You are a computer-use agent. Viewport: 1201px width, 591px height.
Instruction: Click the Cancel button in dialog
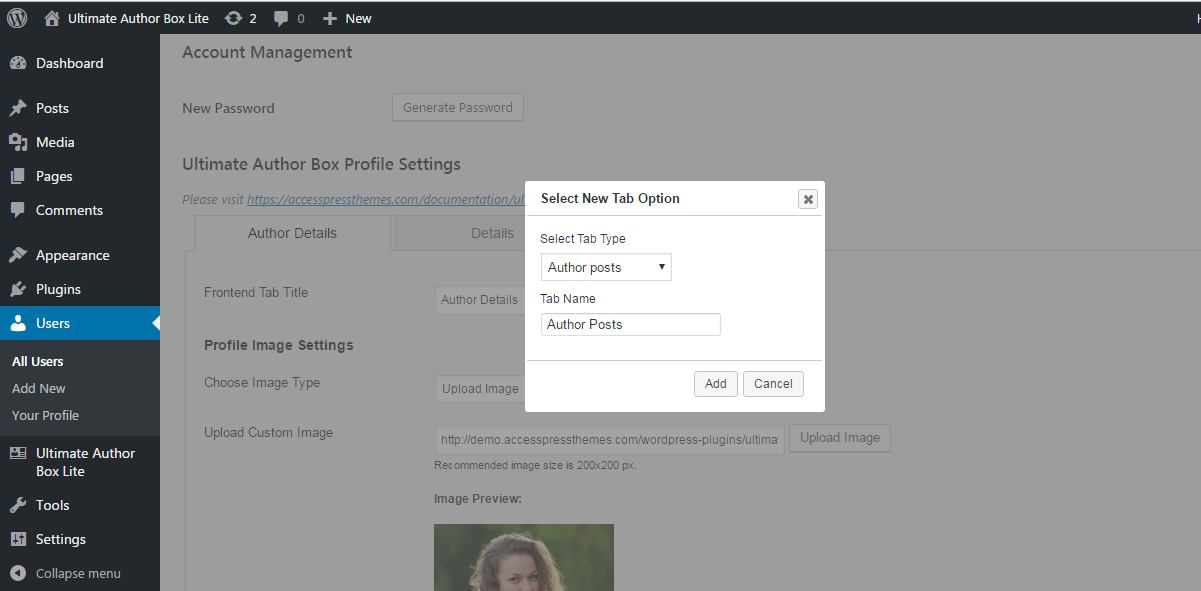pyautogui.click(x=773, y=384)
